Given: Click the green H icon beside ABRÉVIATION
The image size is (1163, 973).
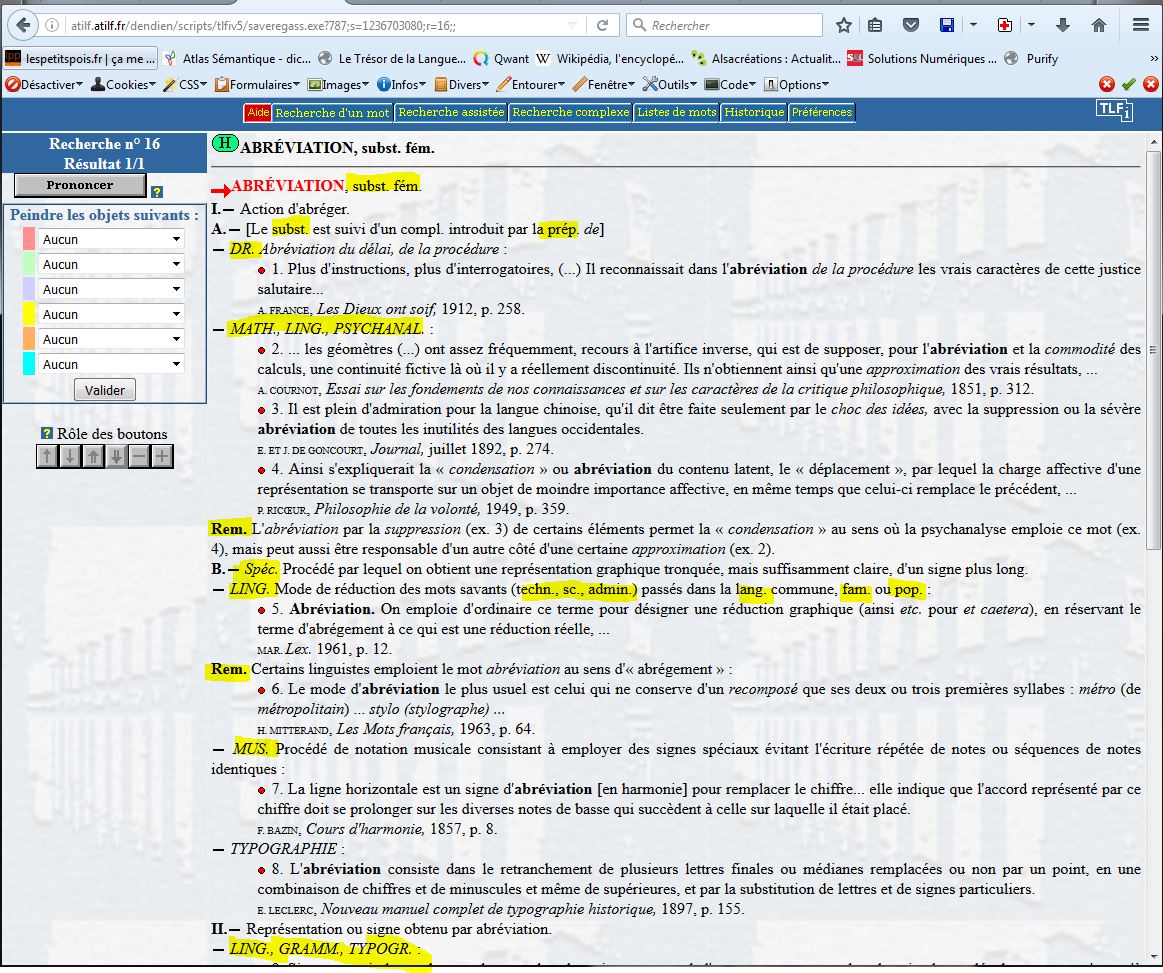Looking at the screenshot, I should (225, 144).
